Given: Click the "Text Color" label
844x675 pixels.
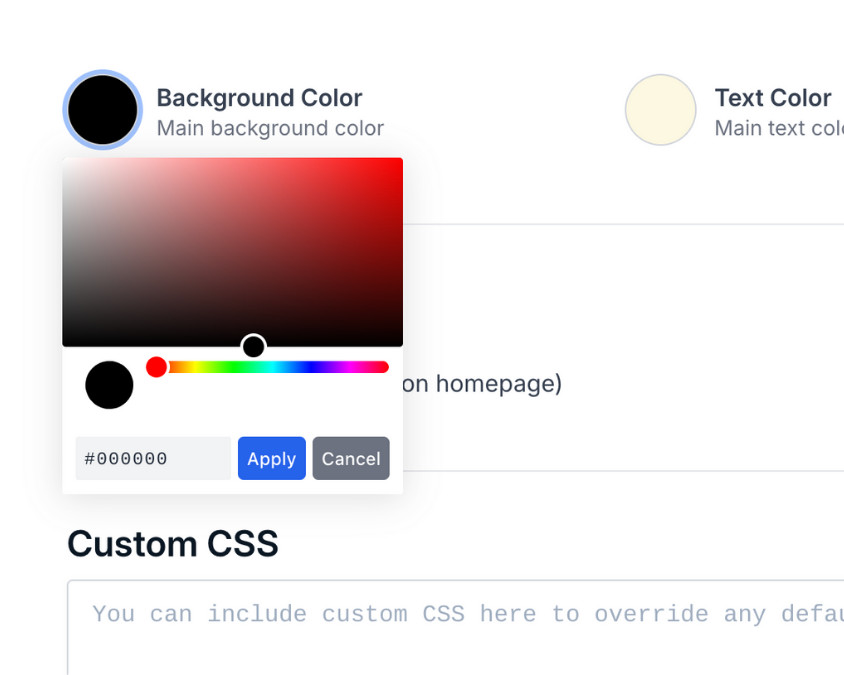Looking at the screenshot, I should click(x=772, y=98).
